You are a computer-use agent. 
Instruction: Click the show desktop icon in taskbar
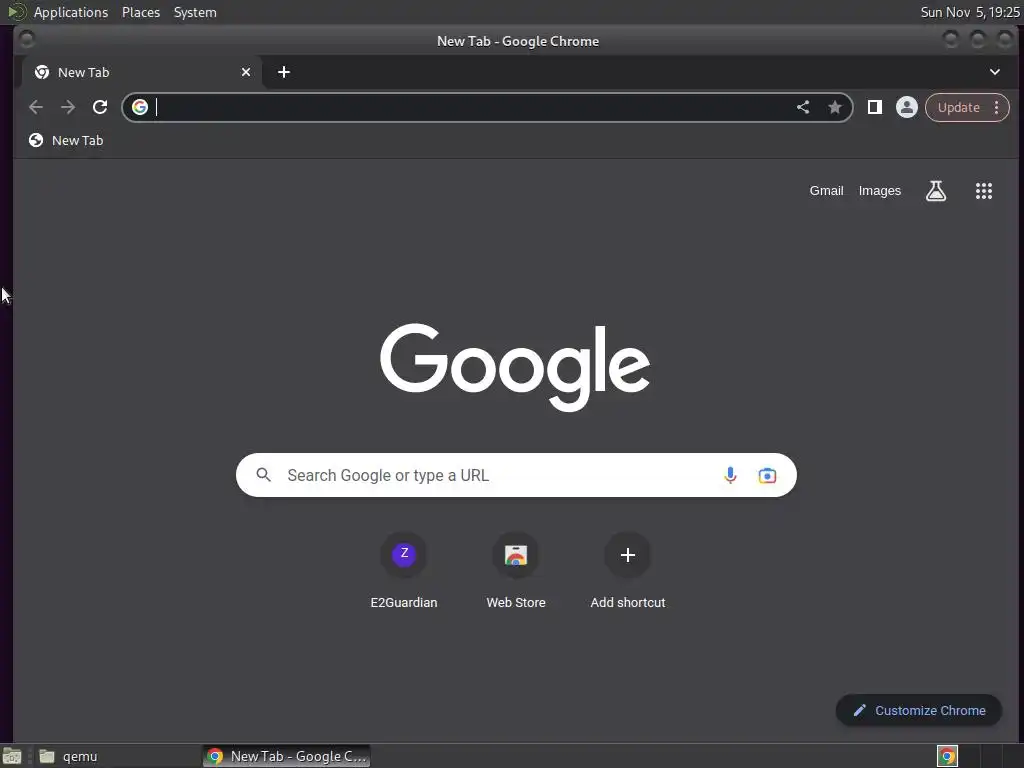12,756
